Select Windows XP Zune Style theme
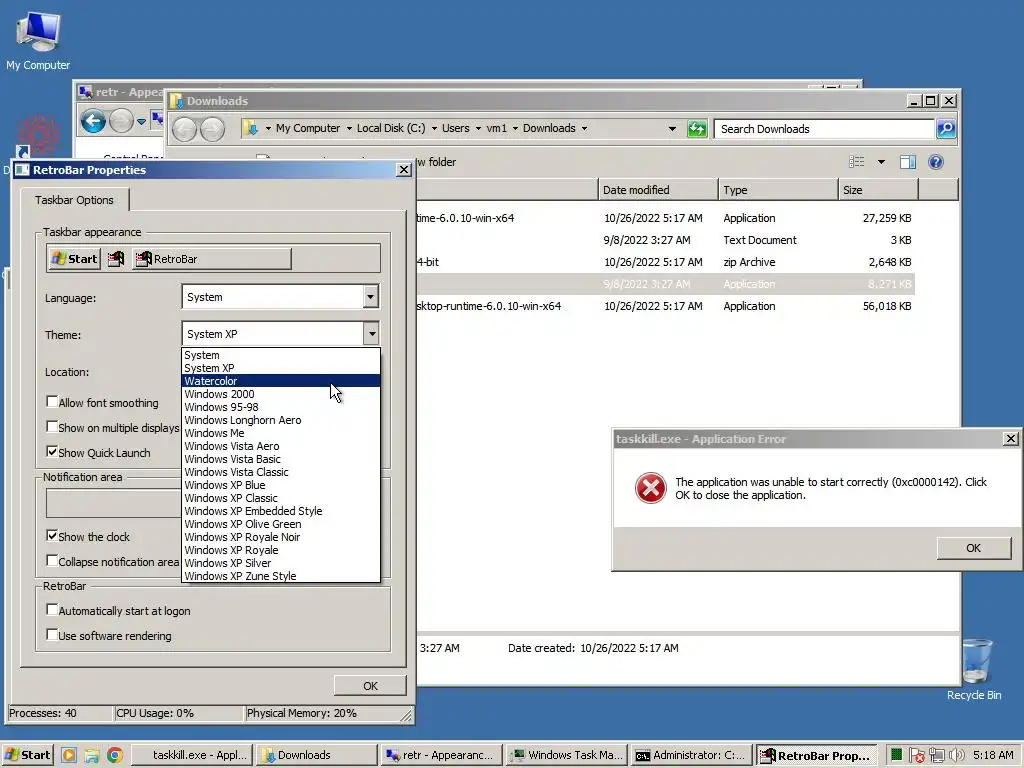This screenshot has height=768, width=1024. (x=281, y=576)
